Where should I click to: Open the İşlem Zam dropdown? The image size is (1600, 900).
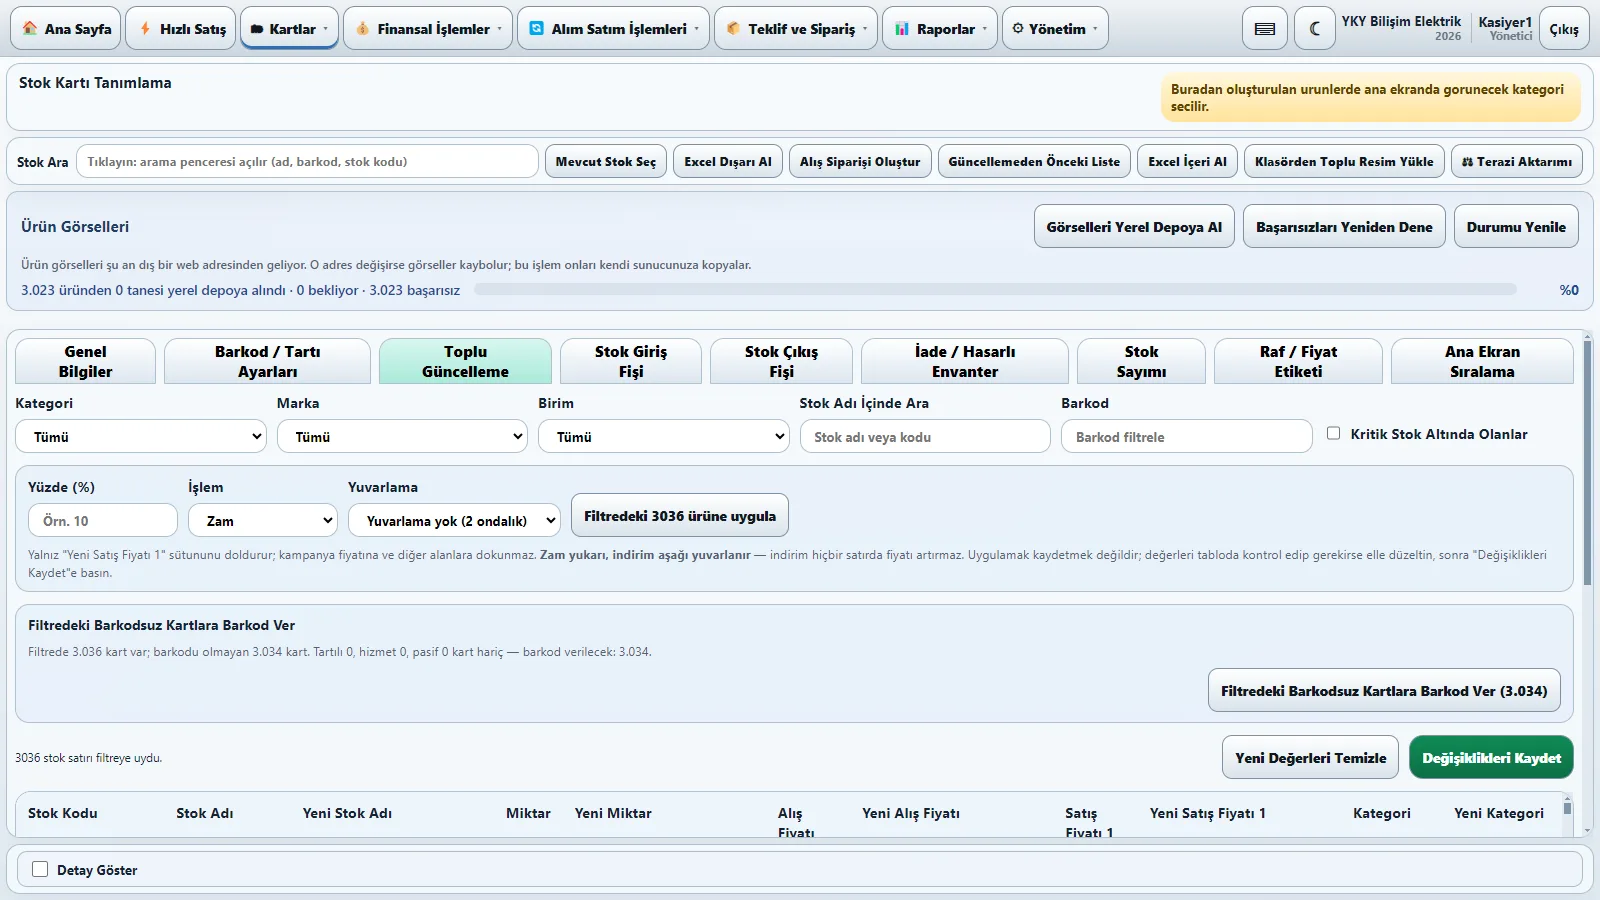263,521
